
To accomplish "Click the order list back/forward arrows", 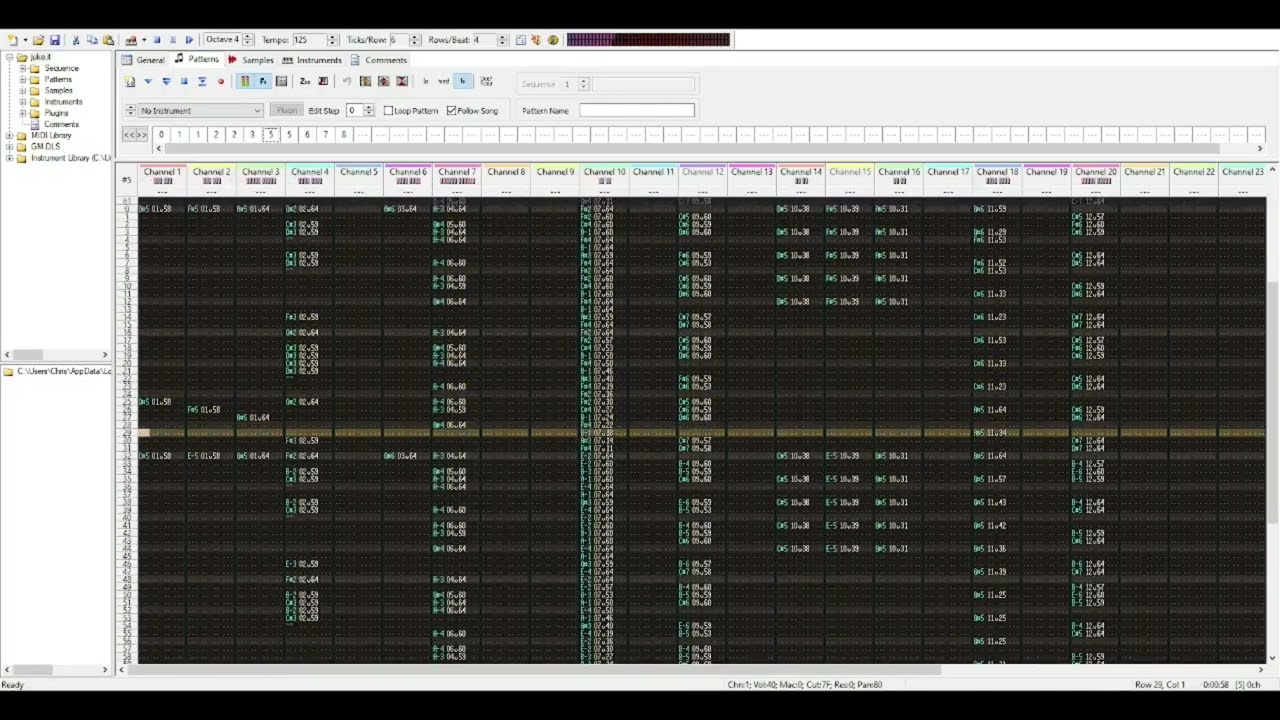I will click(135, 134).
